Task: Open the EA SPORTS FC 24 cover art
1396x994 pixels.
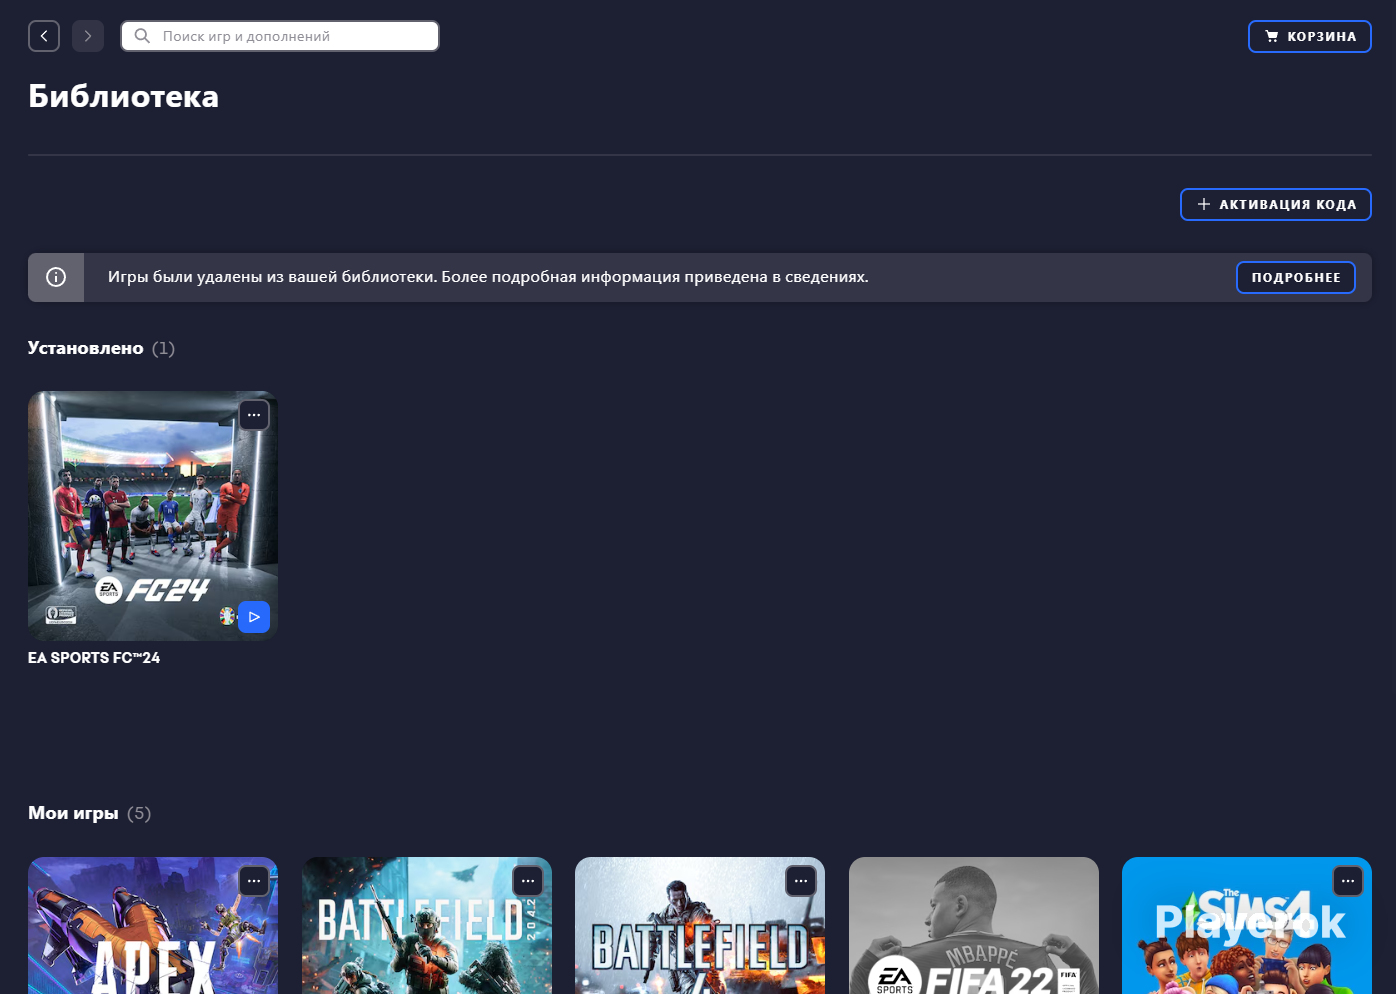Action: tap(153, 516)
